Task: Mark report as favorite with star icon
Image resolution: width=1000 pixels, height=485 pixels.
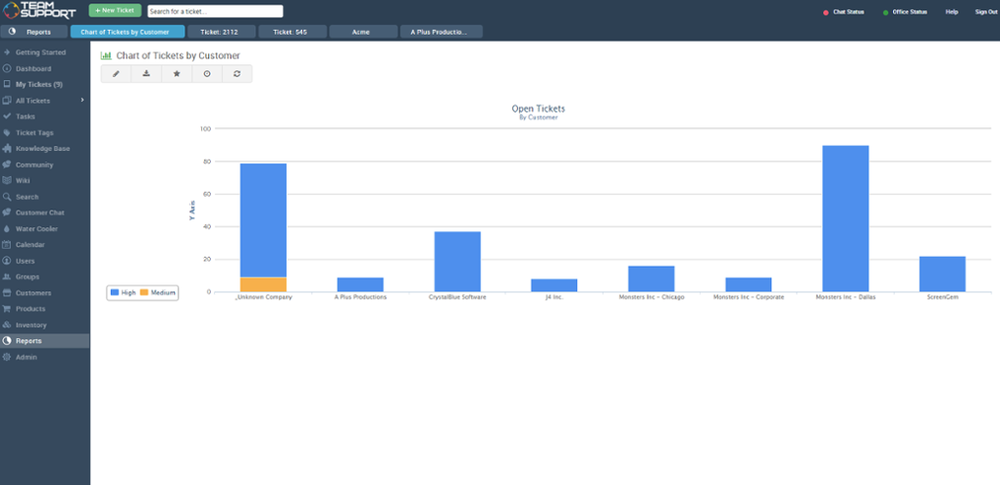Action: tap(177, 74)
